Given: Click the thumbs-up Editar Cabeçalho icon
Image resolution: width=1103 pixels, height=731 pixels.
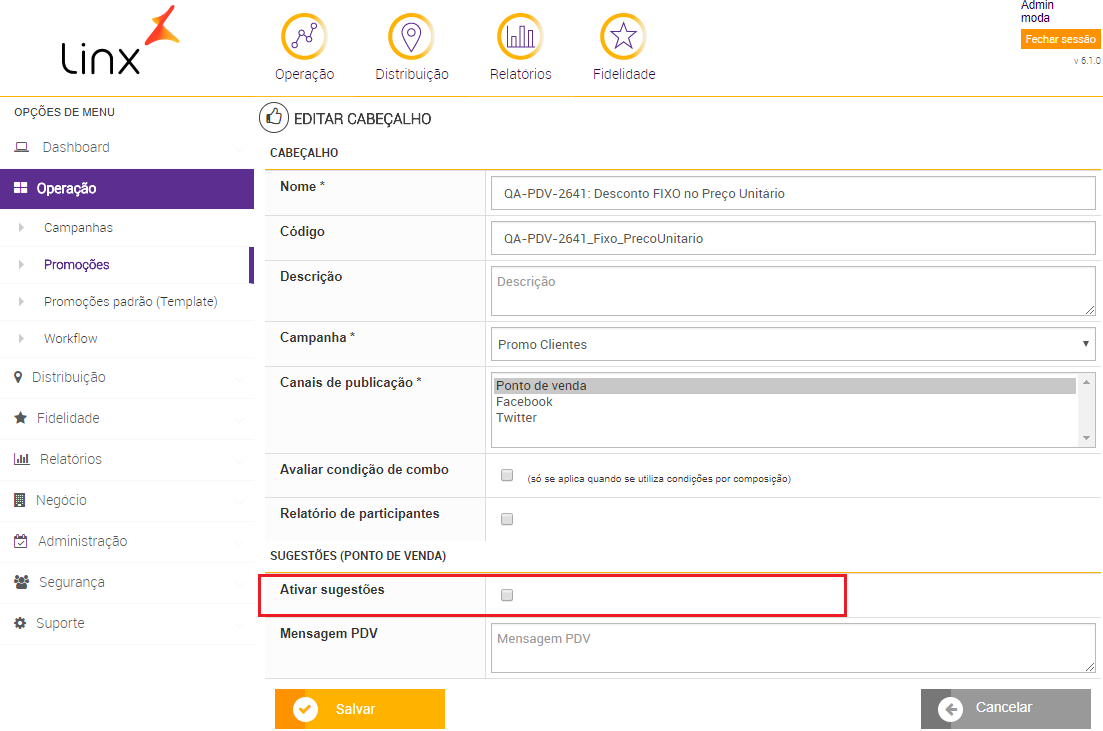Looking at the screenshot, I should coord(273,118).
